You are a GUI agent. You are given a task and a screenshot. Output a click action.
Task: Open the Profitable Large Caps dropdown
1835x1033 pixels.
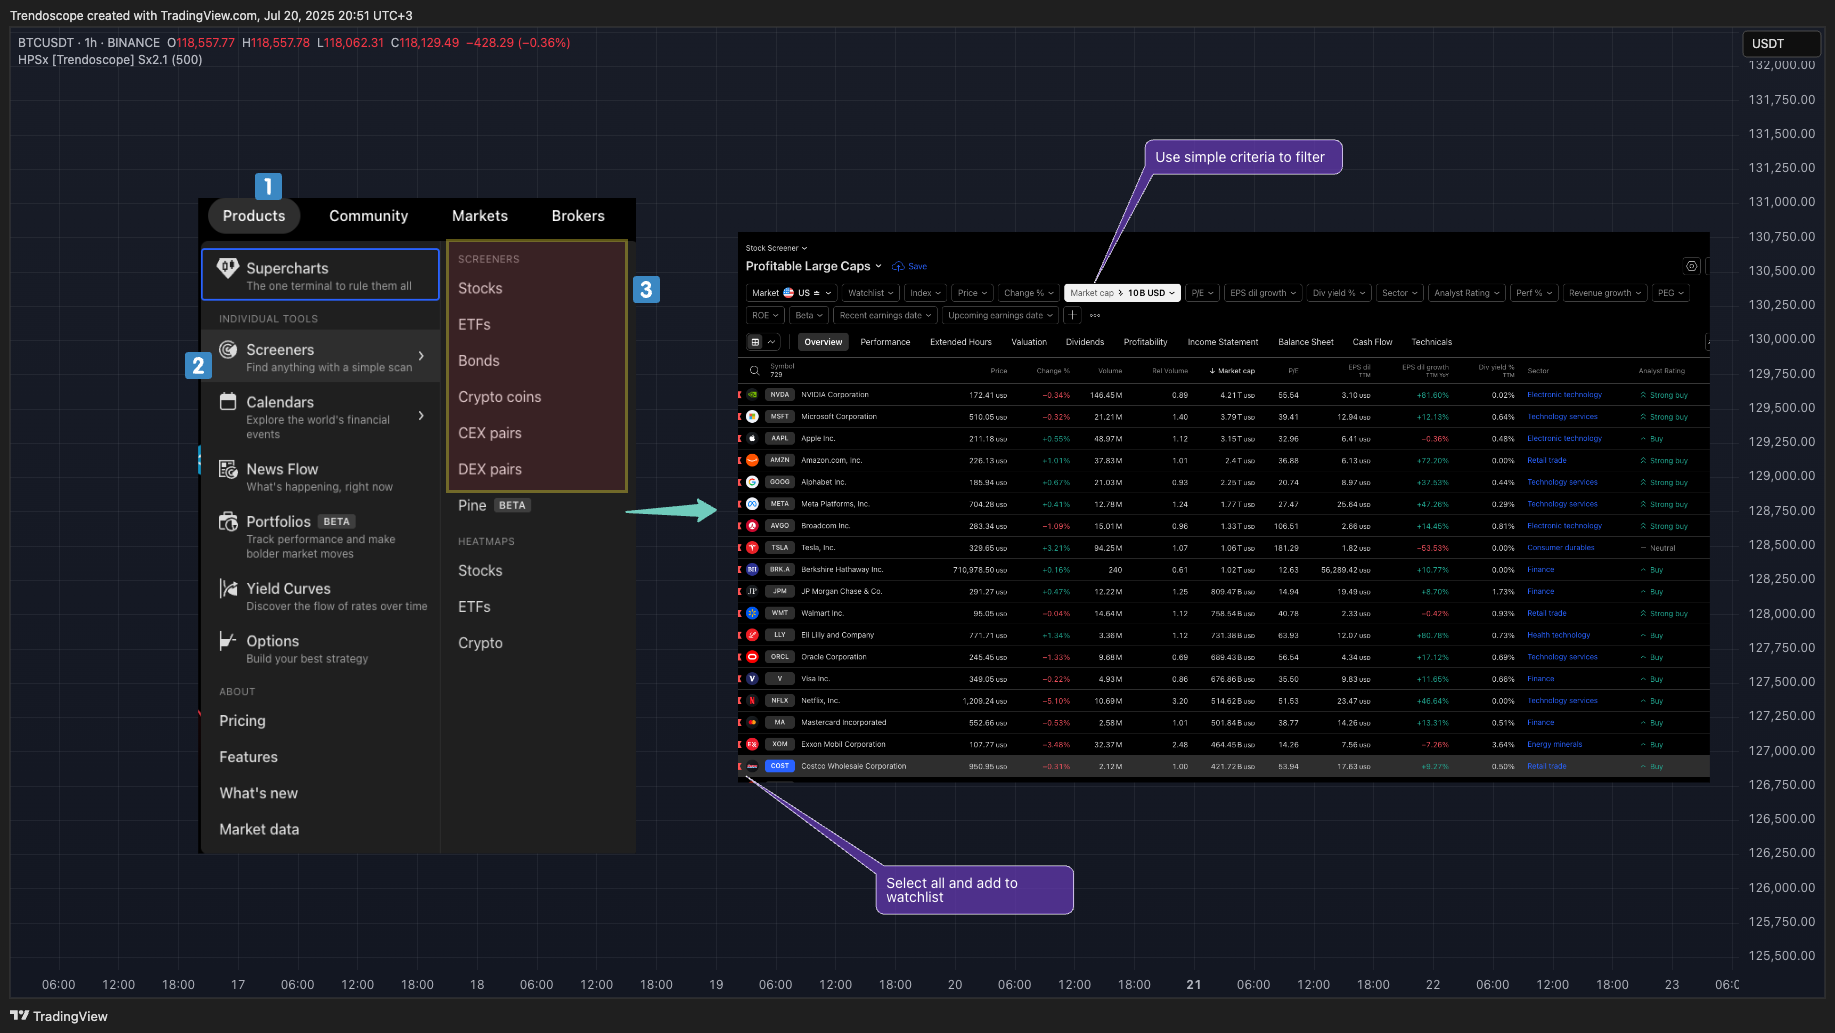[814, 266]
